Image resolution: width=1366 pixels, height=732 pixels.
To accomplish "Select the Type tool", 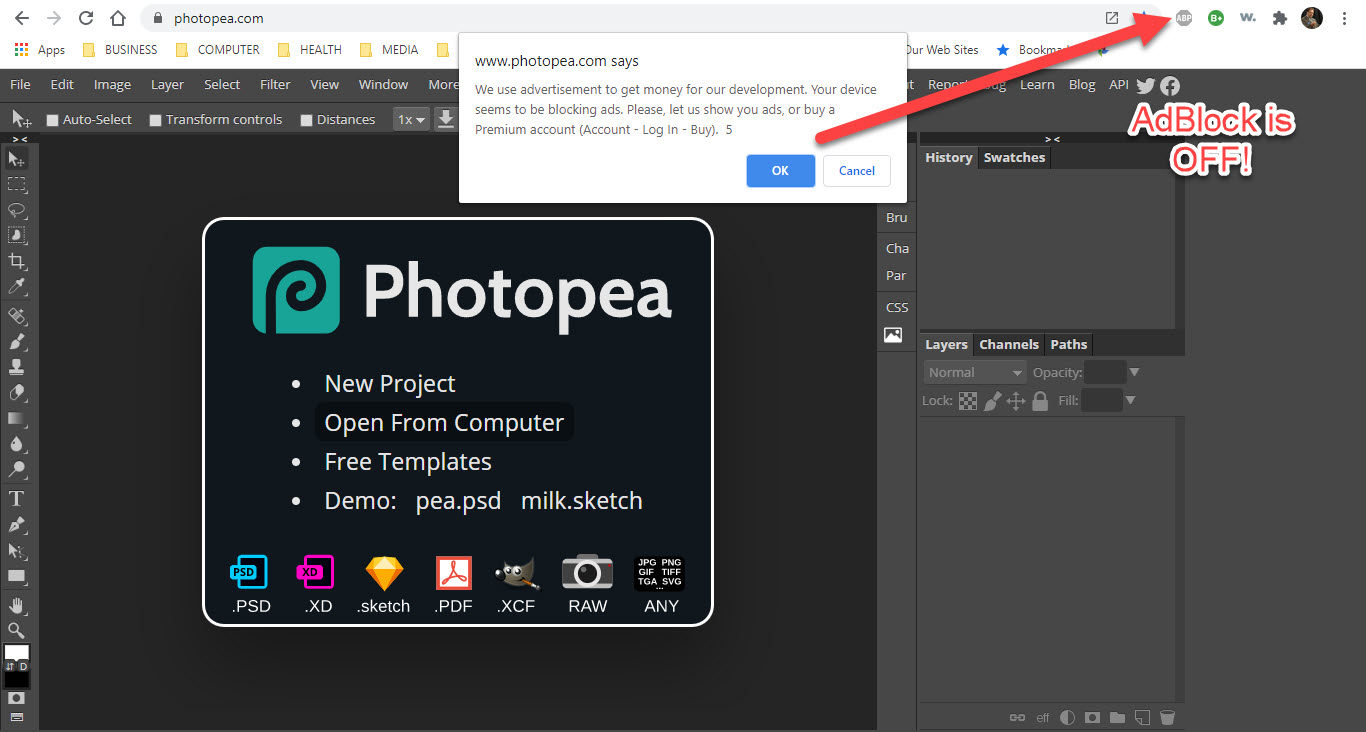I will pyautogui.click(x=17, y=497).
